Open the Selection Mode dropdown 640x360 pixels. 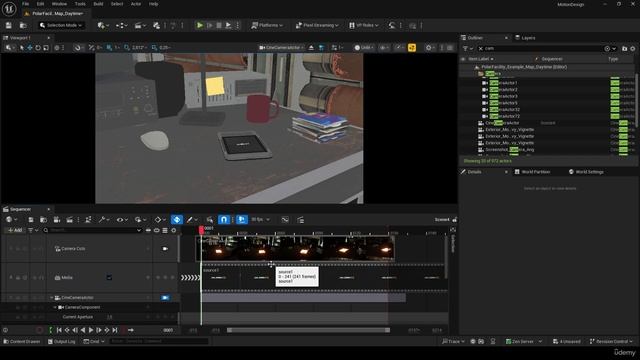point(61,25)
